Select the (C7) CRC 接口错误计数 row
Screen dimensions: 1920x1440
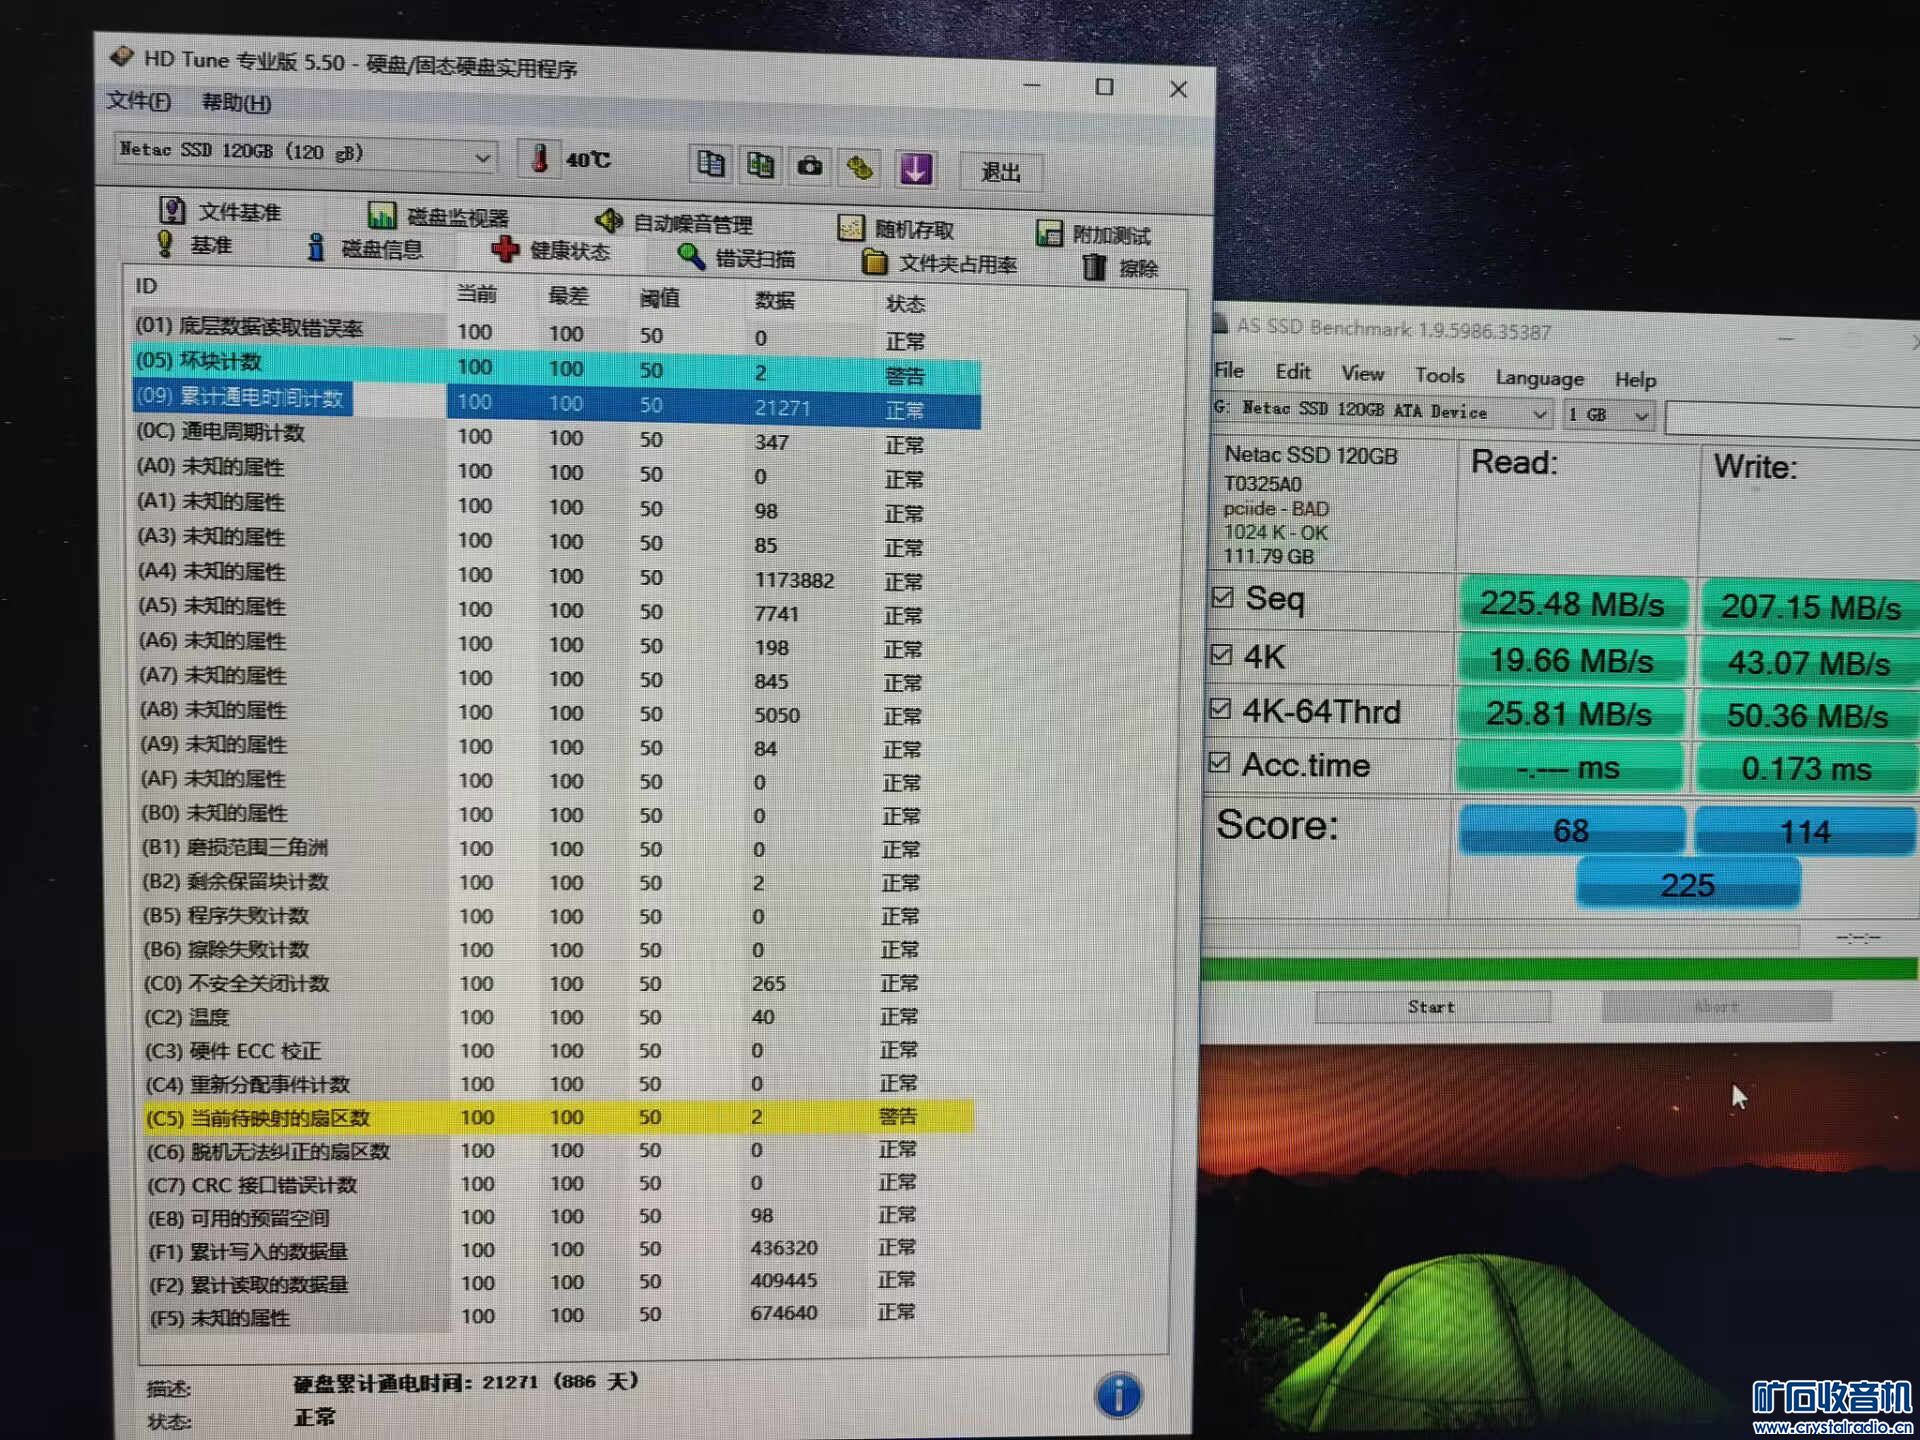coord(560,1183)
